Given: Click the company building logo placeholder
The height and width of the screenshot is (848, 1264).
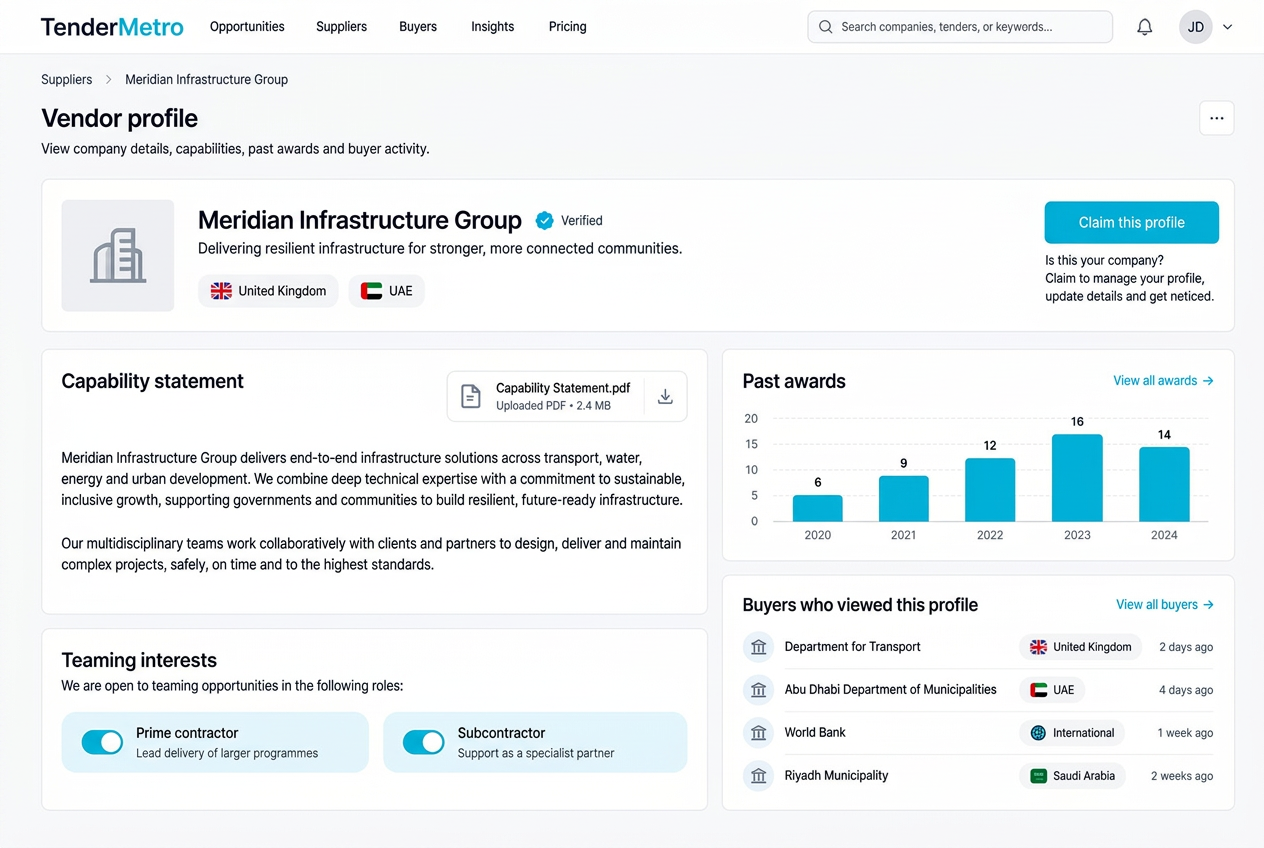Looking at the screenshot, I should point(118,256).
